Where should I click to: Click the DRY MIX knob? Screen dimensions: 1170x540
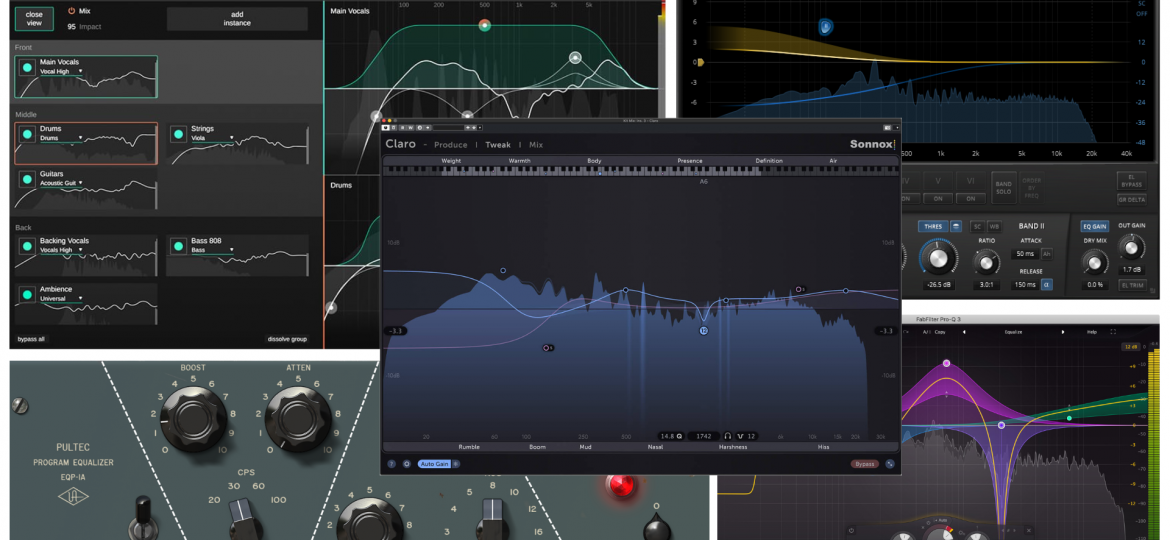tap(1094, 262)
